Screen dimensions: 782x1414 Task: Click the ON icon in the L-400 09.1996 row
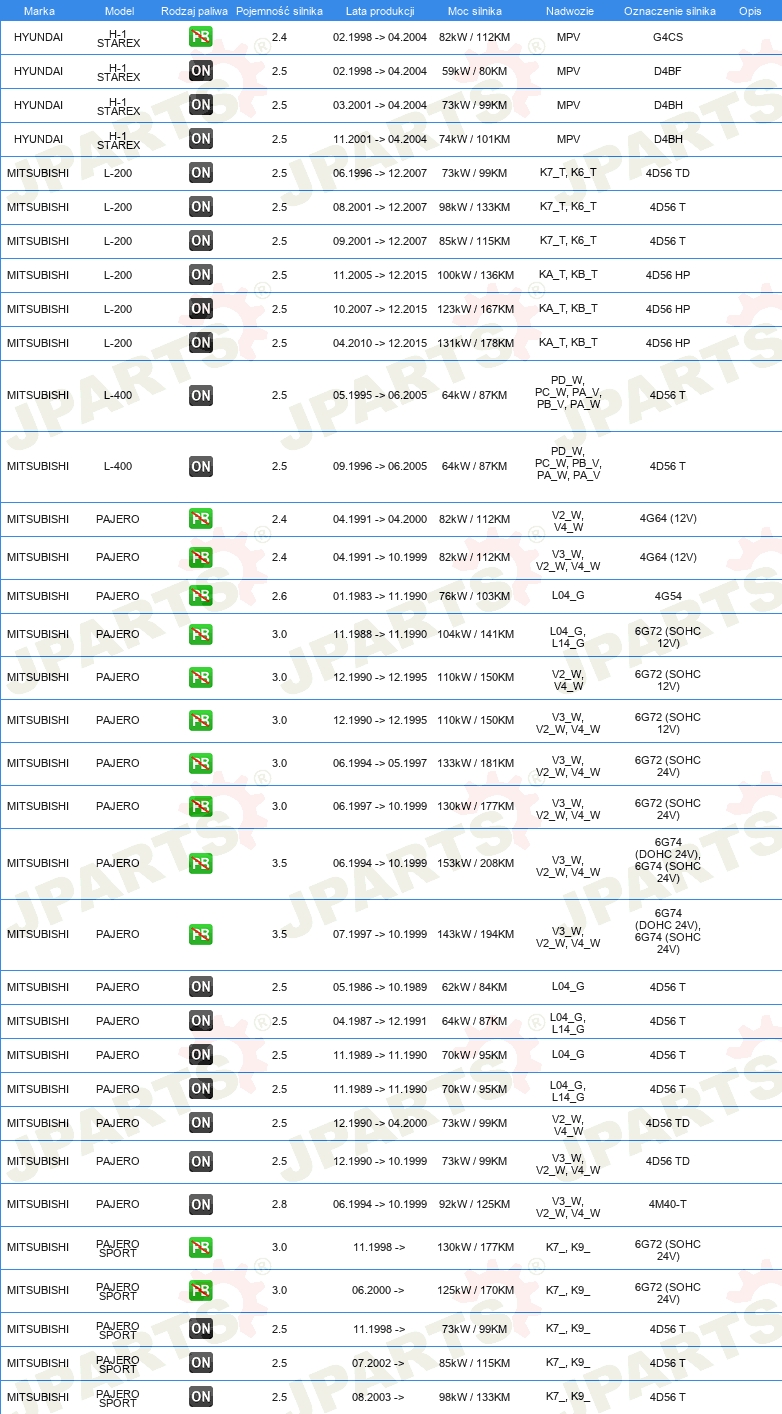[x=201, y=466]
